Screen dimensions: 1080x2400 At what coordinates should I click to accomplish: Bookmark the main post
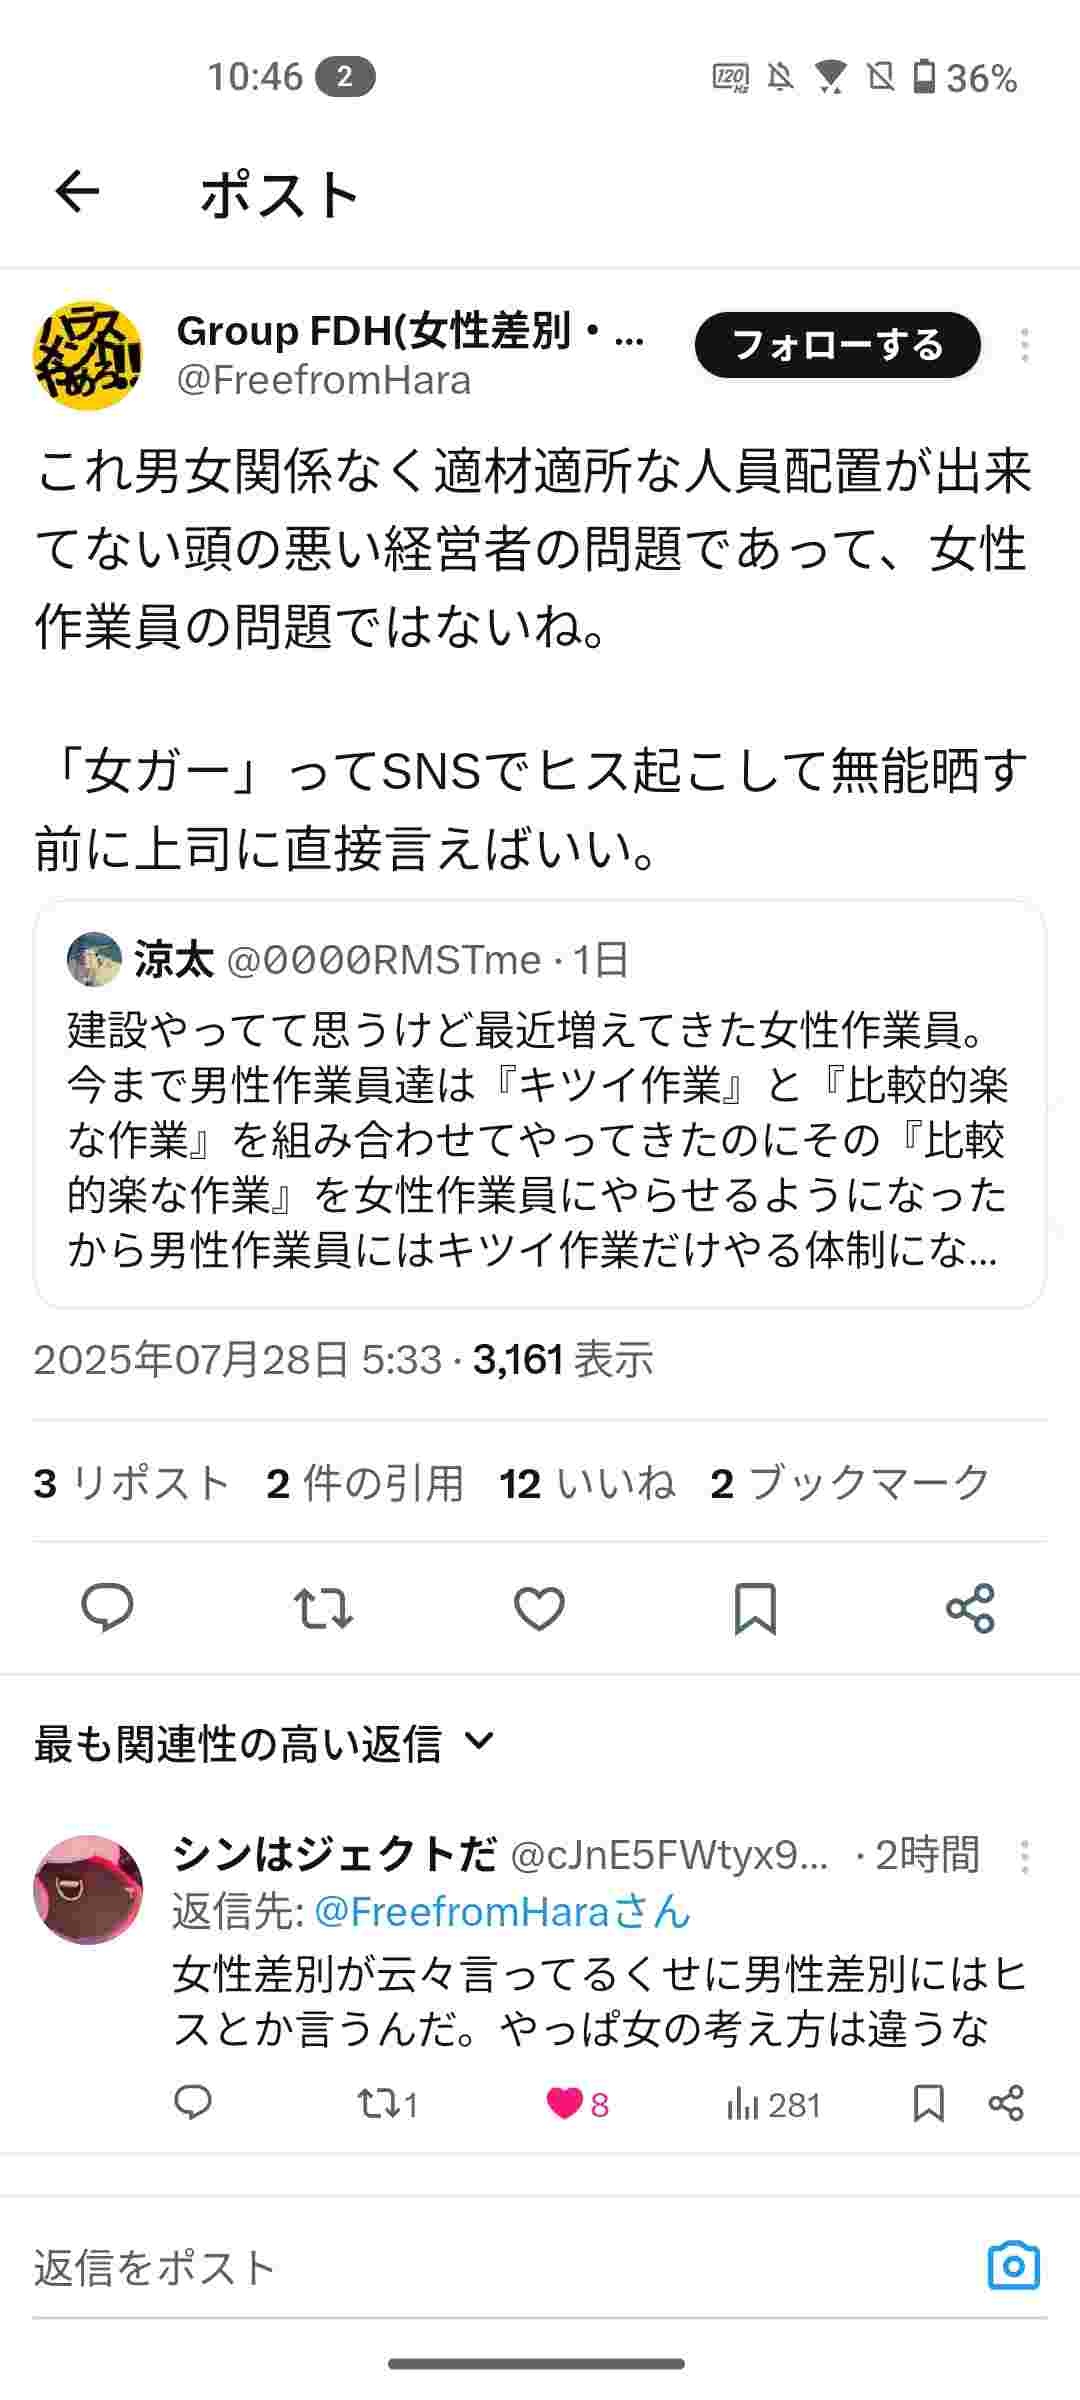(x=755, y=1607)
